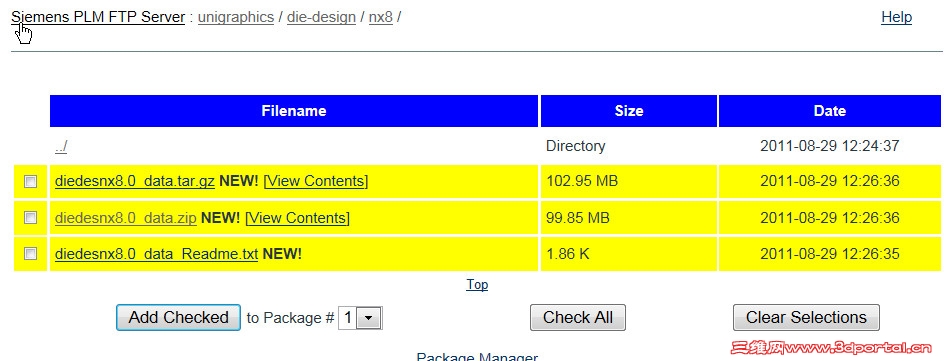The width and height of the screenshot is (951, 361).
Task: Jump to the Top link
Action: (477, 285)
